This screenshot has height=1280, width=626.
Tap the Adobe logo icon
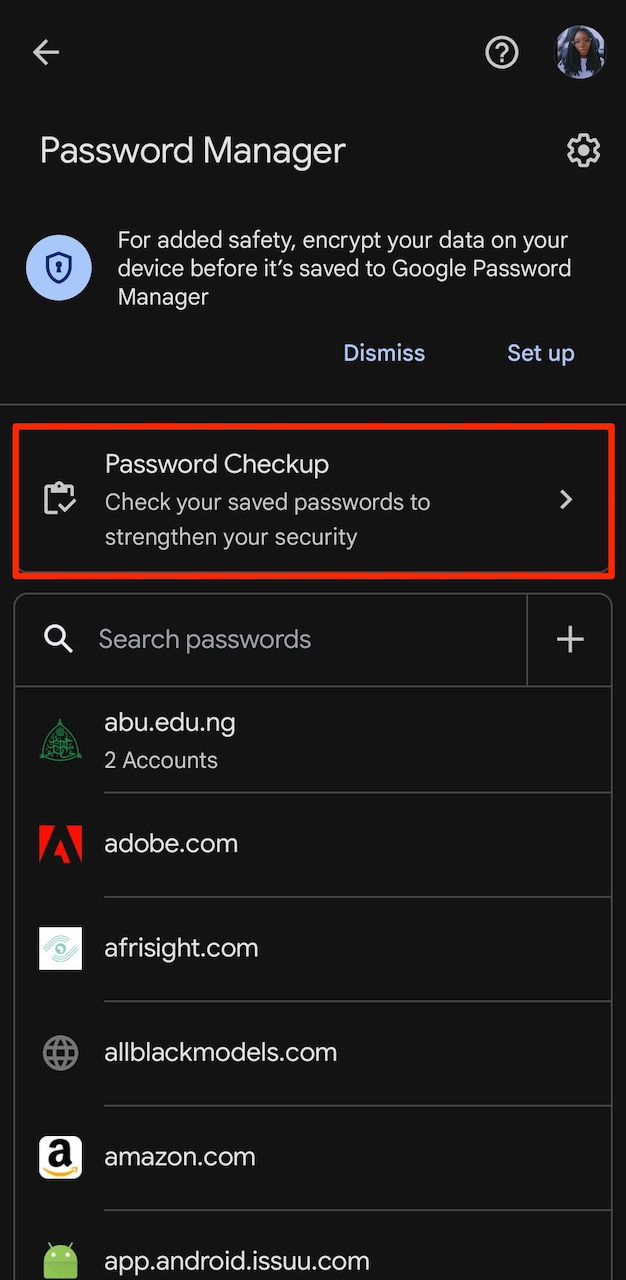coord(60,844)
